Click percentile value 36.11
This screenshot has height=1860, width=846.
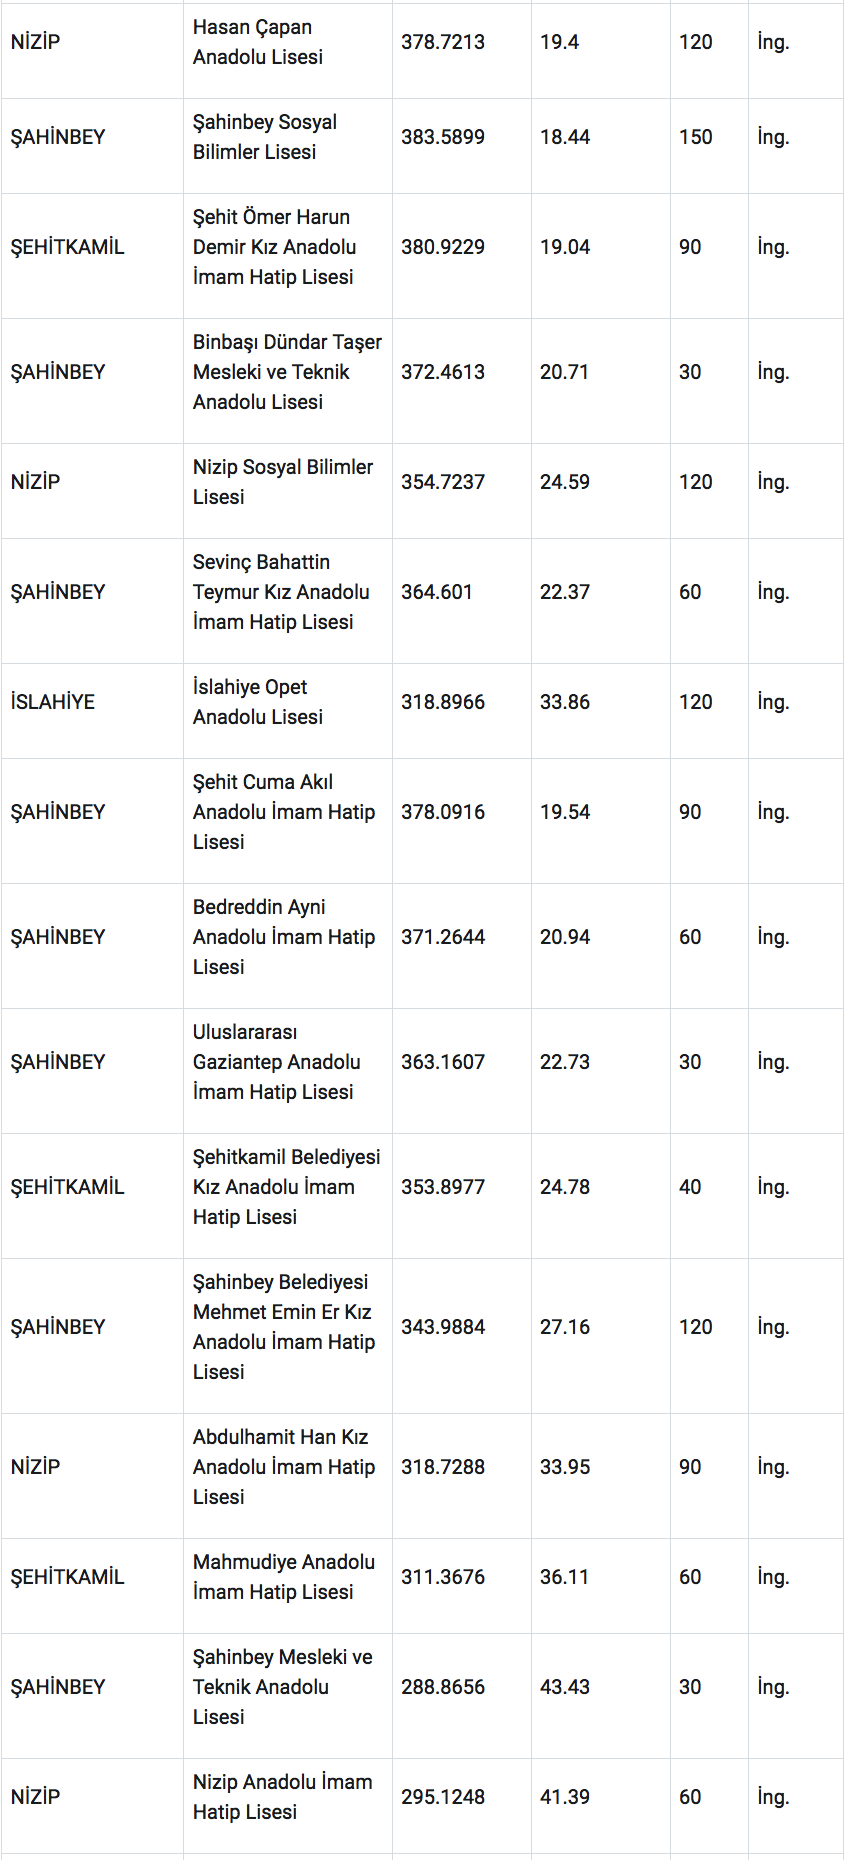[565, 1577]
